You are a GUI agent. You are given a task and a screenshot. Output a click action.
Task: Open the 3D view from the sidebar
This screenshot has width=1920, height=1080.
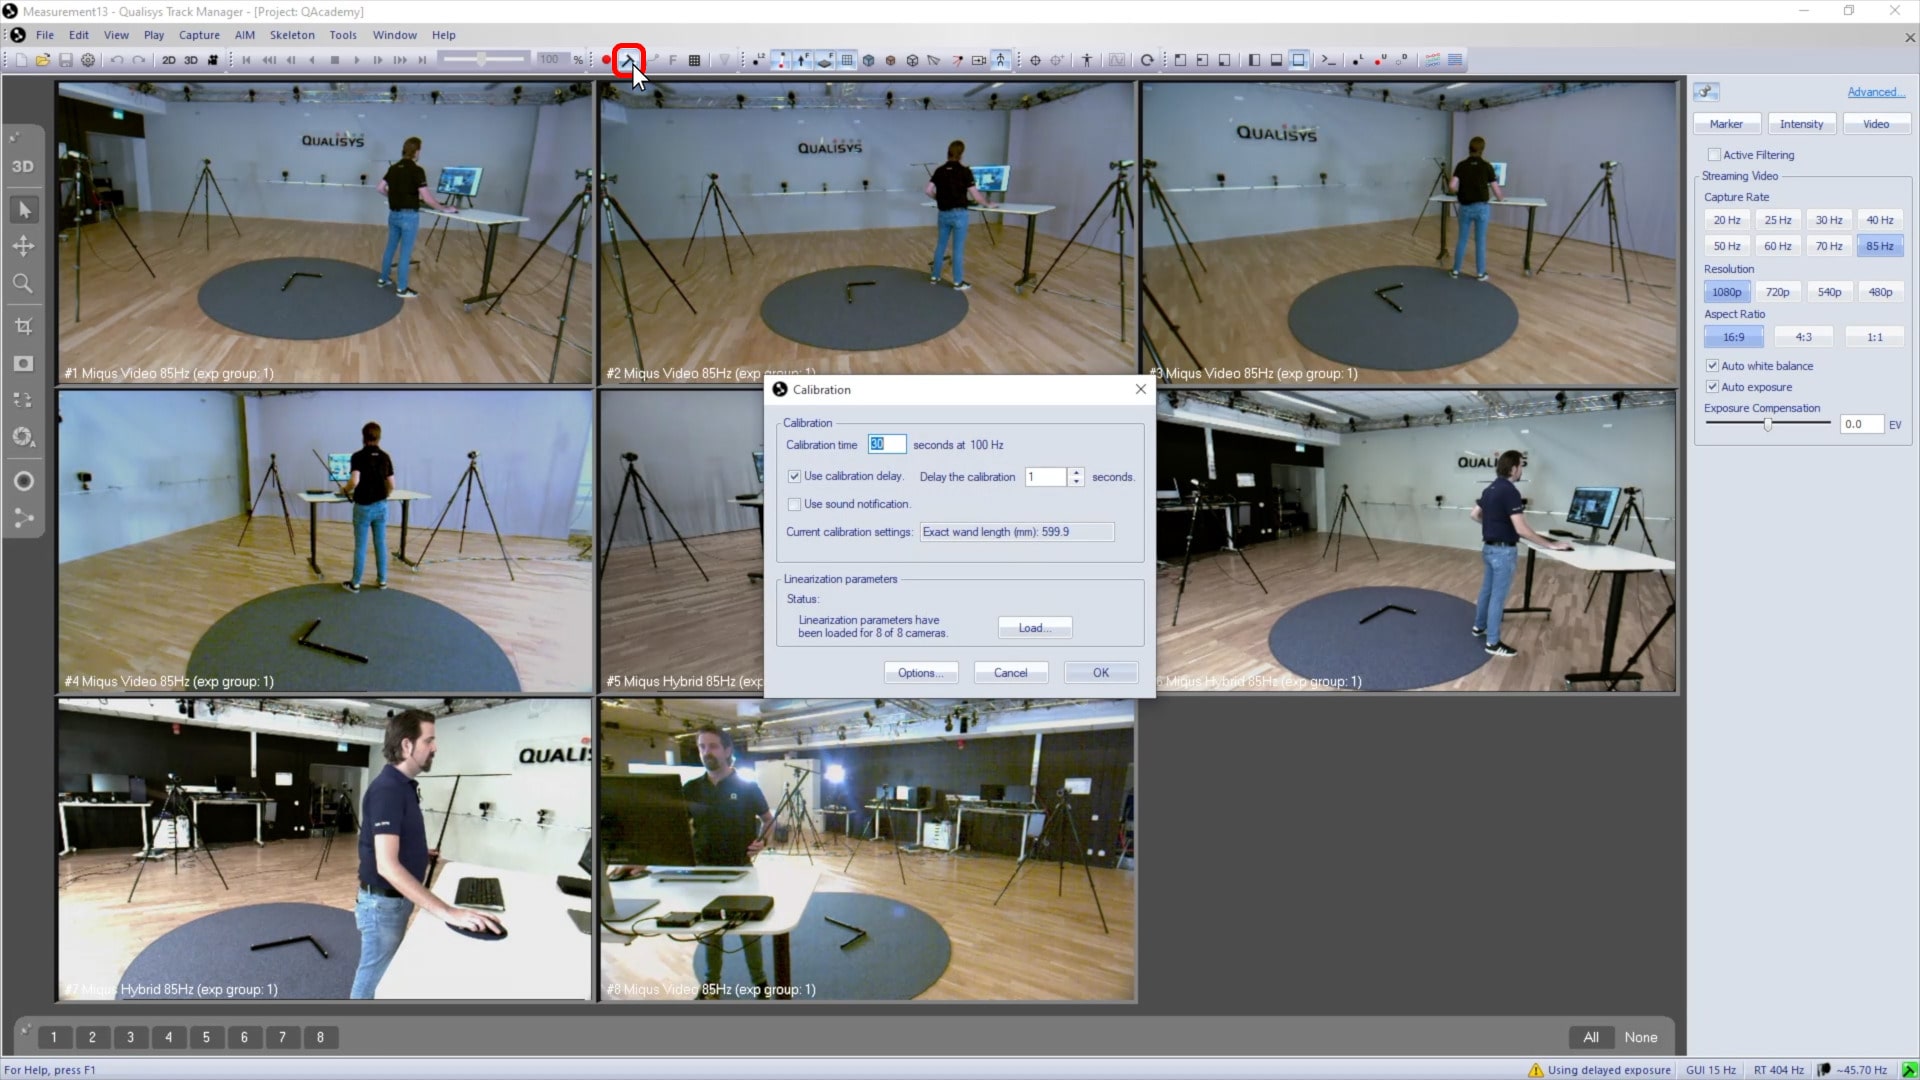pos(23,166)
